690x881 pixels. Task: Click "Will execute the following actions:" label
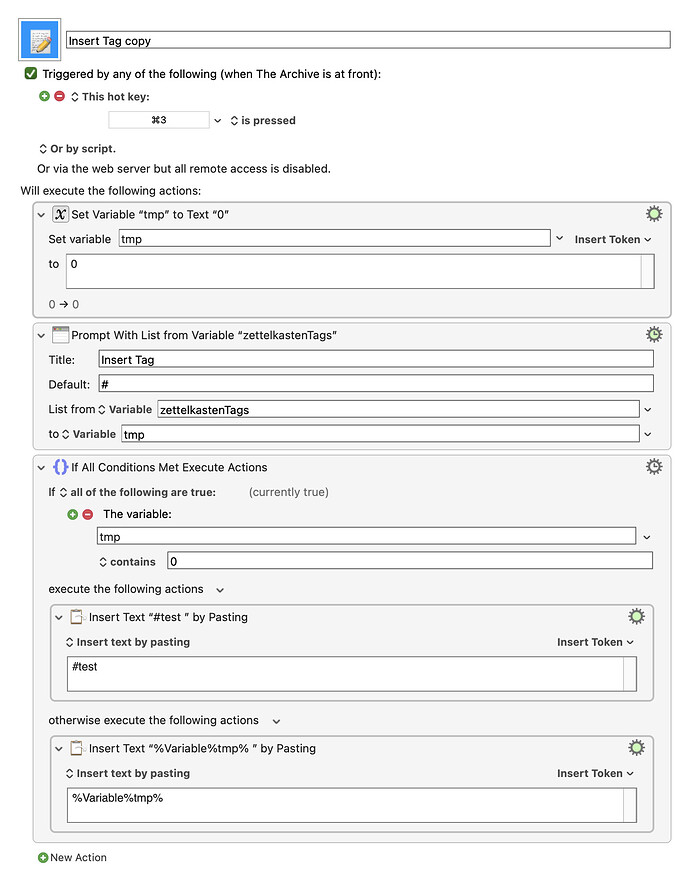coord(111,190)
